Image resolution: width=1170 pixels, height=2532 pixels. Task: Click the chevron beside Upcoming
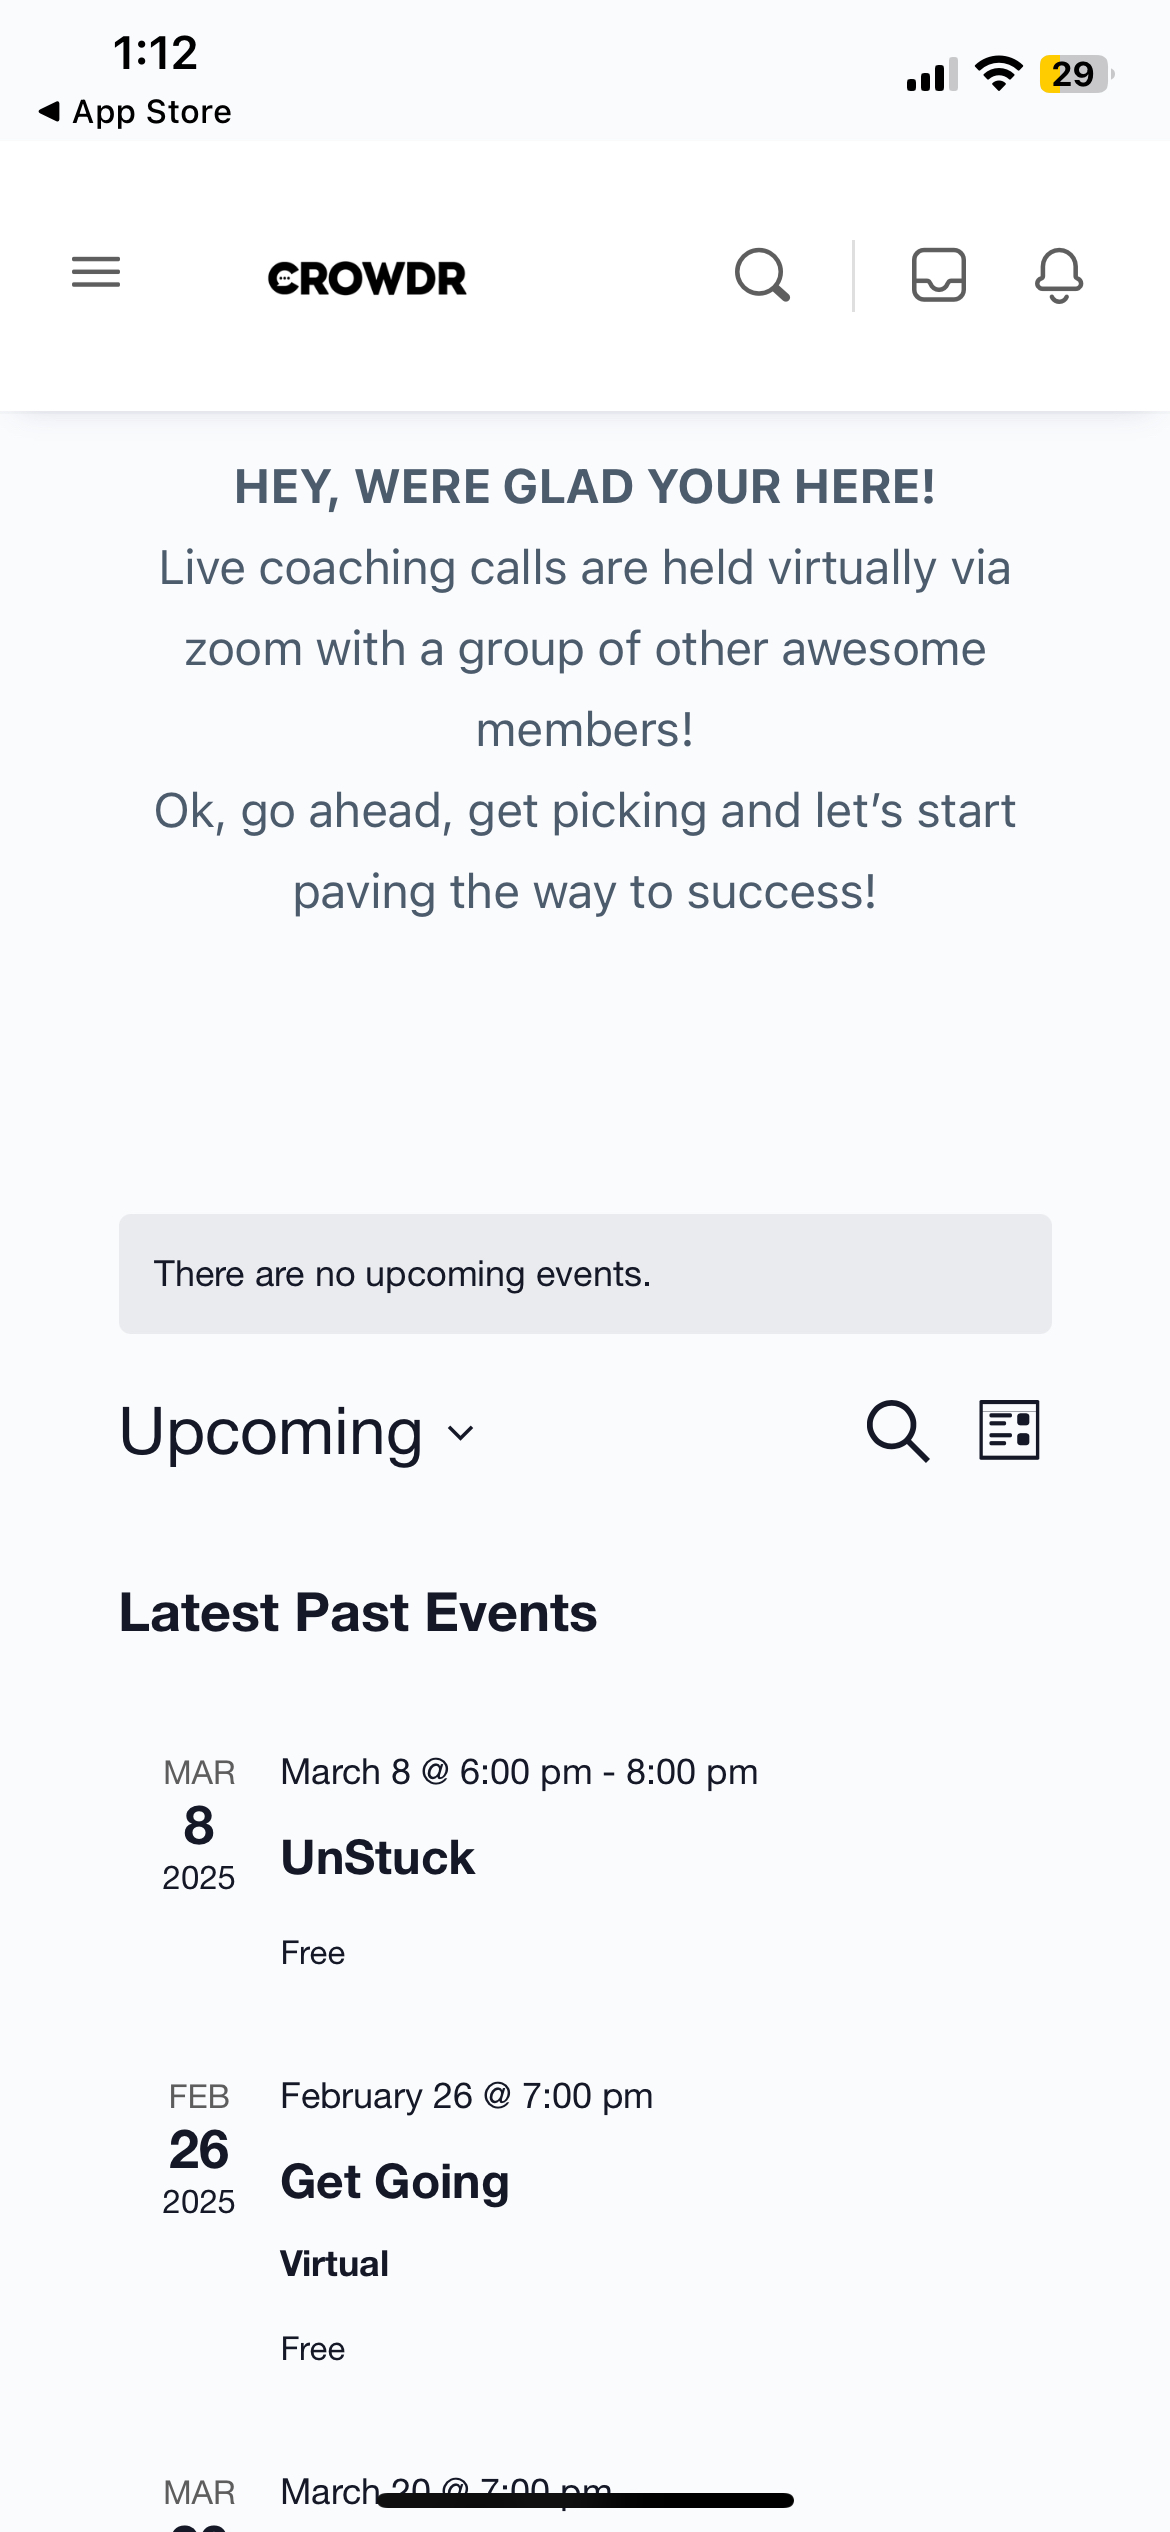click(461, 1433)
